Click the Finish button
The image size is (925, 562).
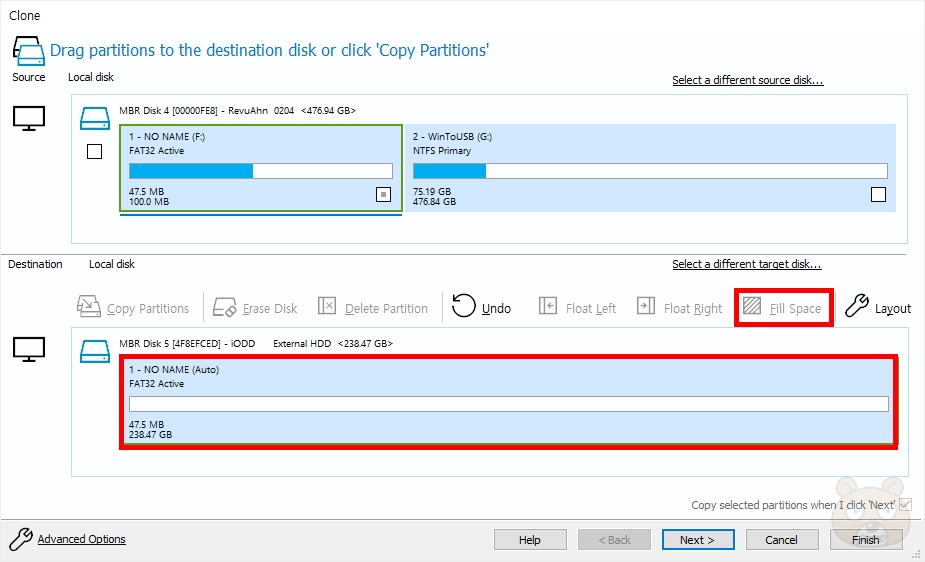(x=865, y=540)
